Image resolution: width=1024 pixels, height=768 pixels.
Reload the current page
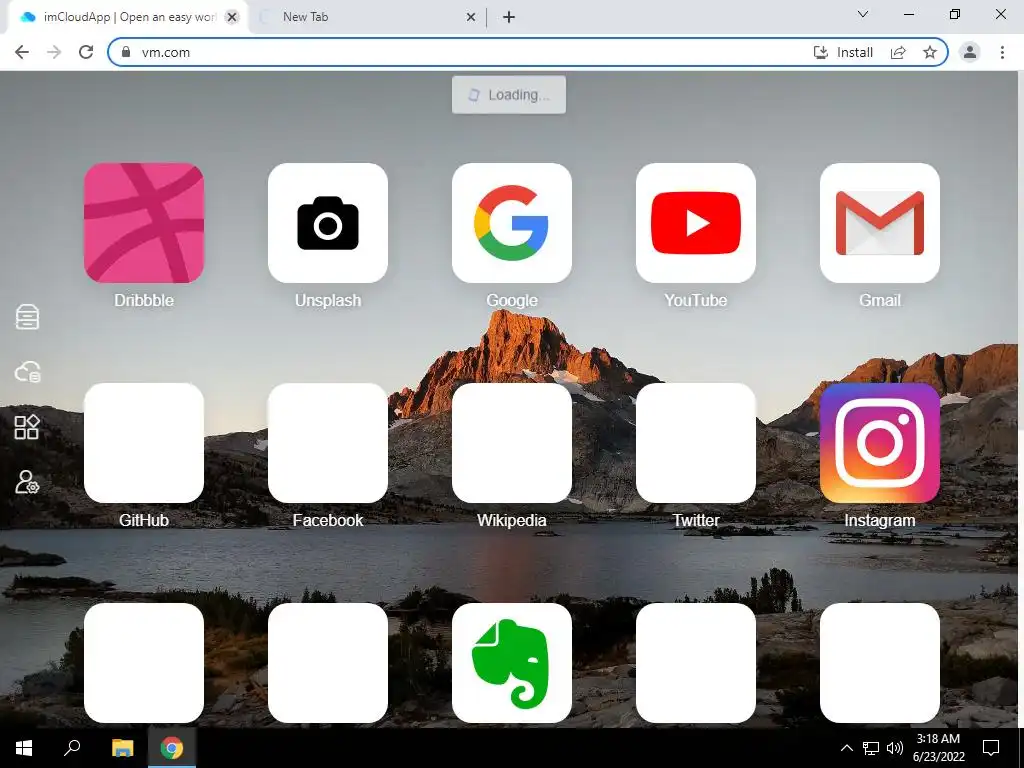point(86,52)
